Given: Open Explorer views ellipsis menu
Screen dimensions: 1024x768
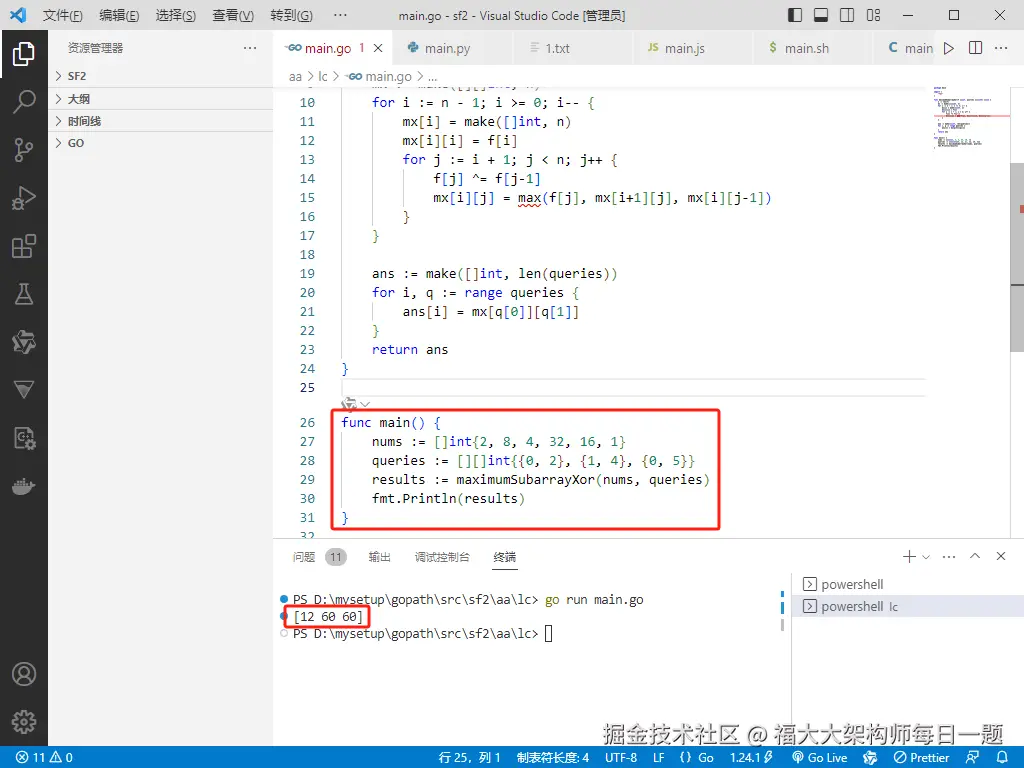Looking at the screenshot, I should (x=249, y=48).
